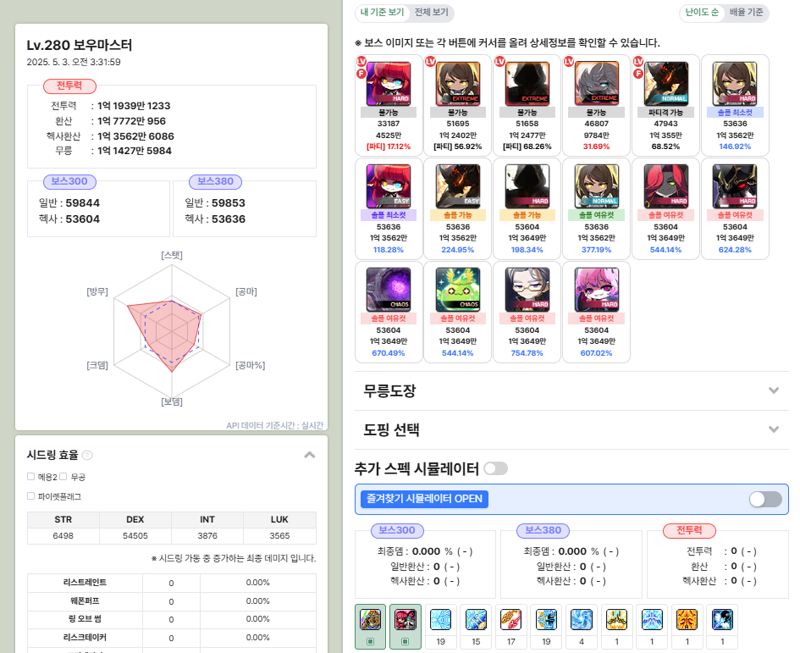Click the 보스300 badge in character panel

pos(69,181)
